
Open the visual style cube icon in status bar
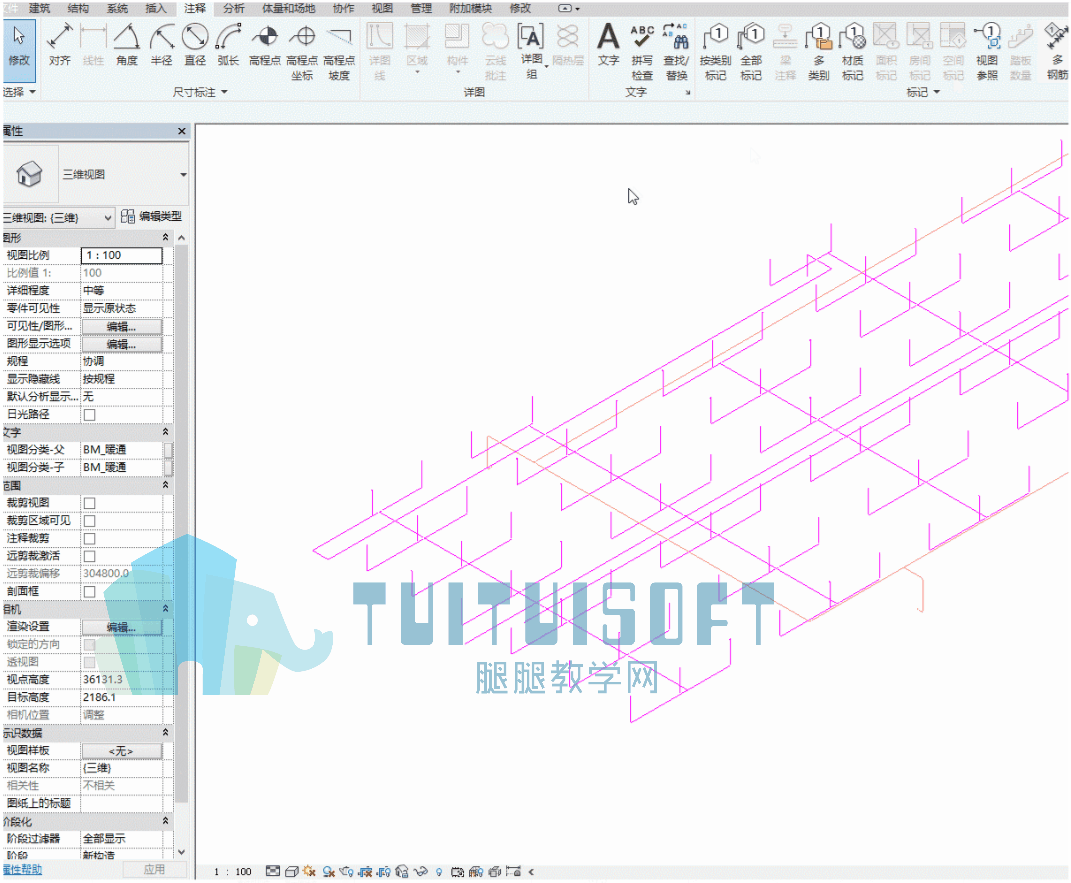point(292,871)
